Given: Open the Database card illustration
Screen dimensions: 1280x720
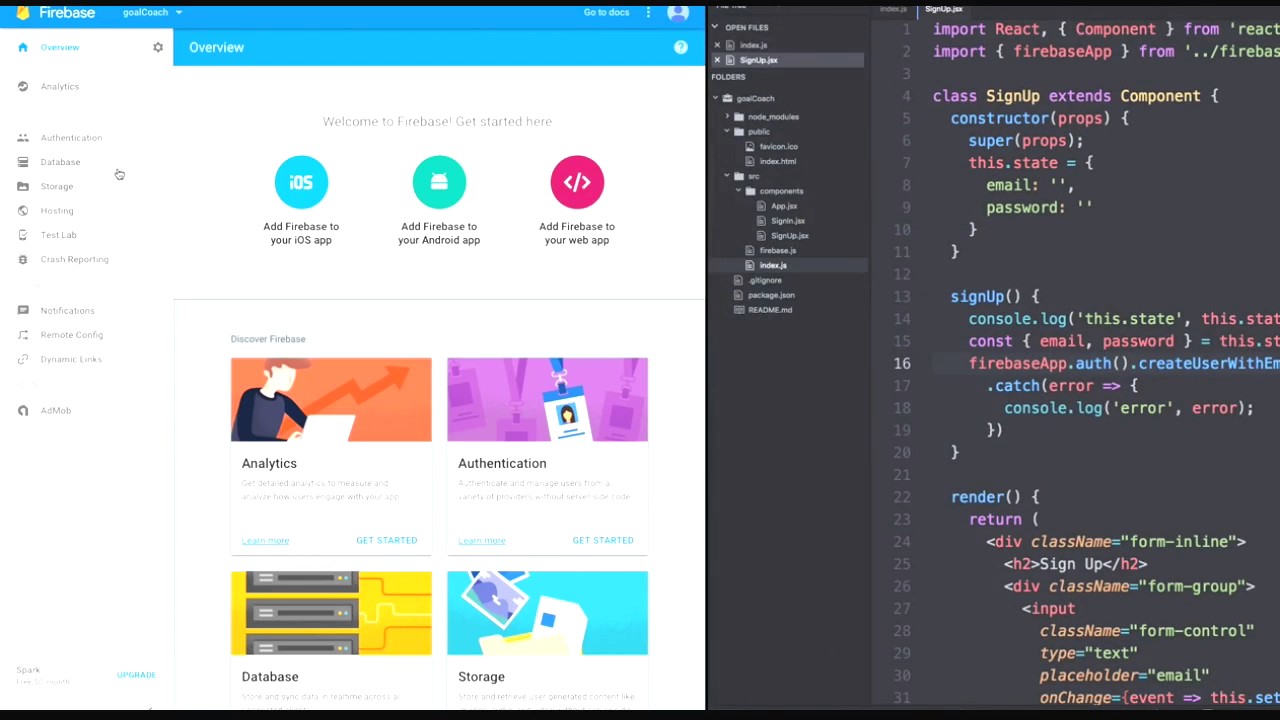Looking at the screenshot, I should point(331,613).
